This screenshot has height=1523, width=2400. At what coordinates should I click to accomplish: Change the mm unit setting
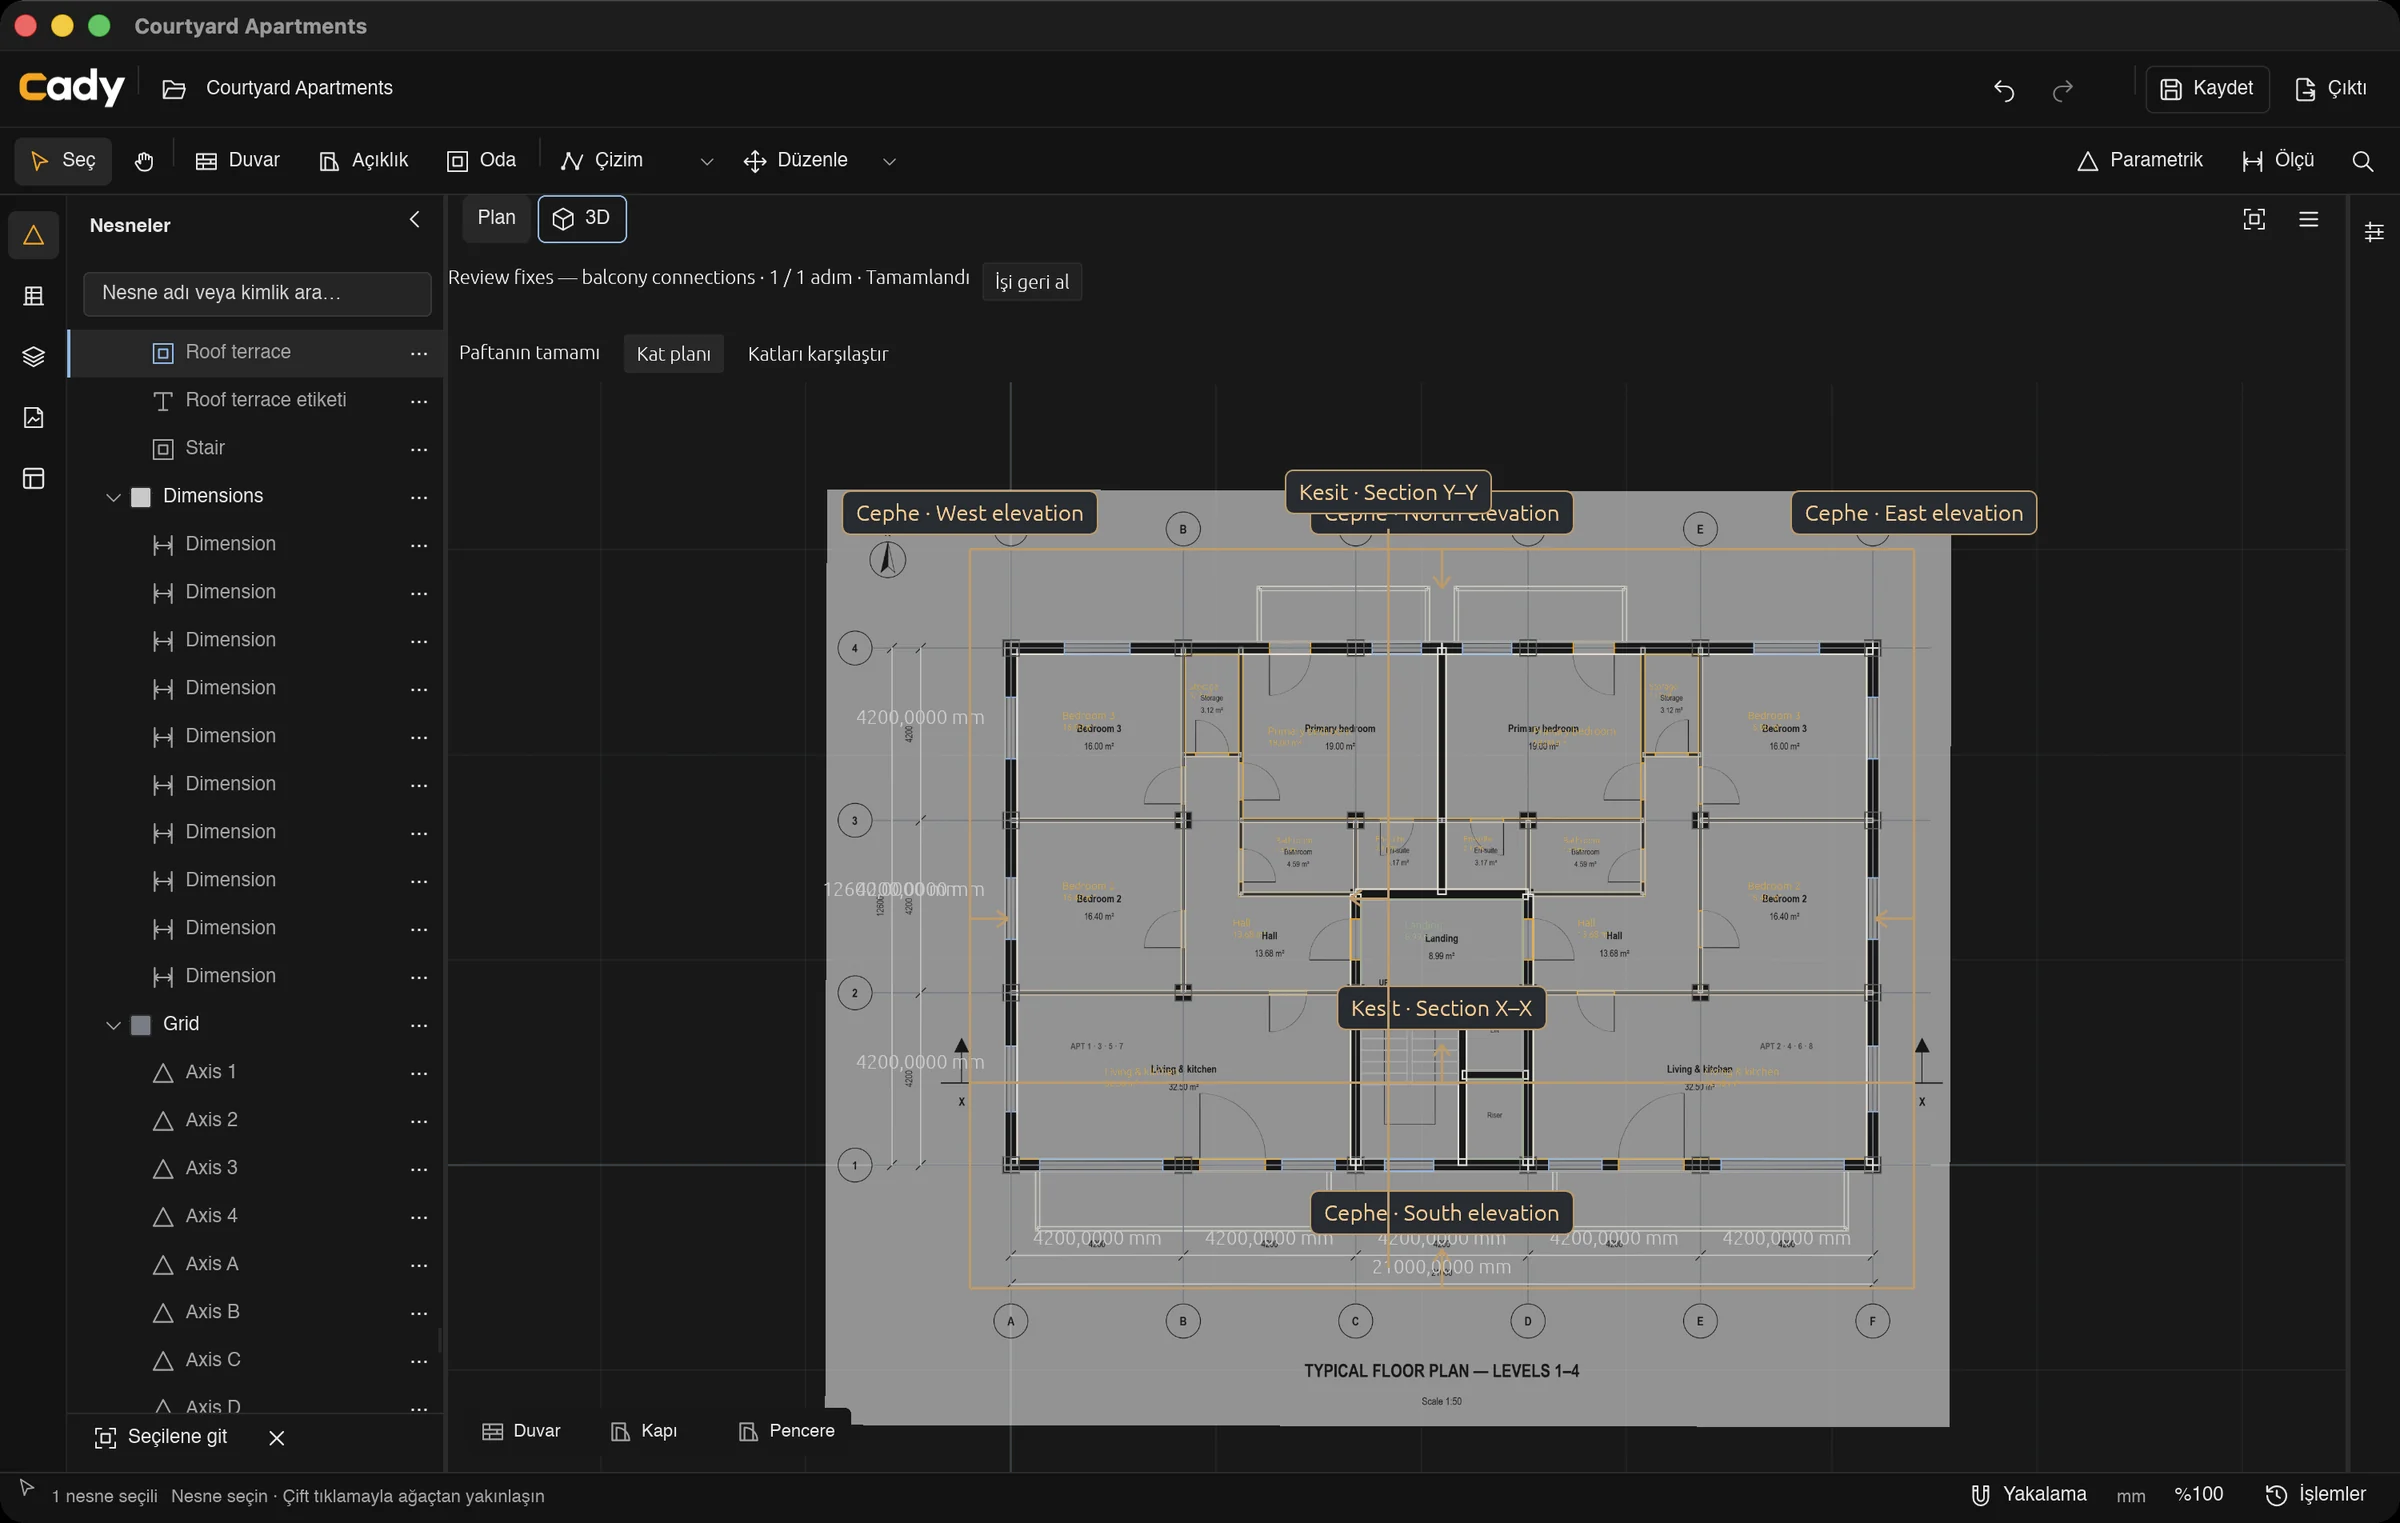pos(2131,1496)
